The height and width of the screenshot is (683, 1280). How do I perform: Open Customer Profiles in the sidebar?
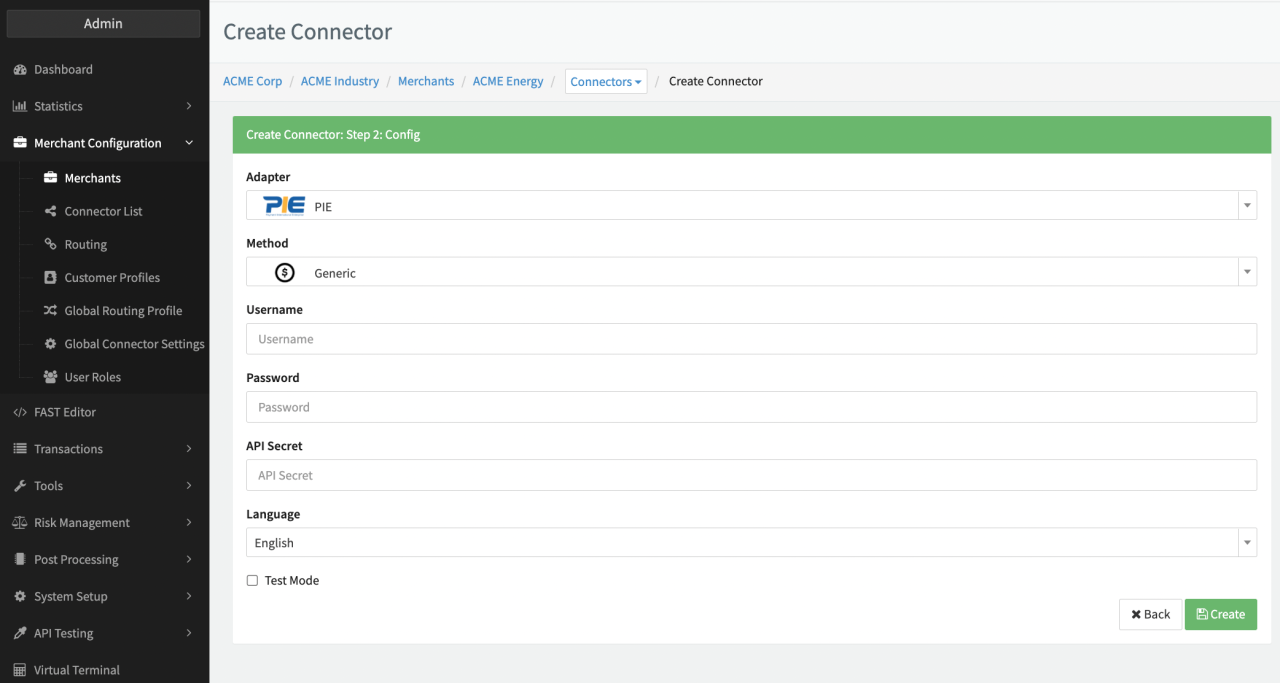(112, 278)
